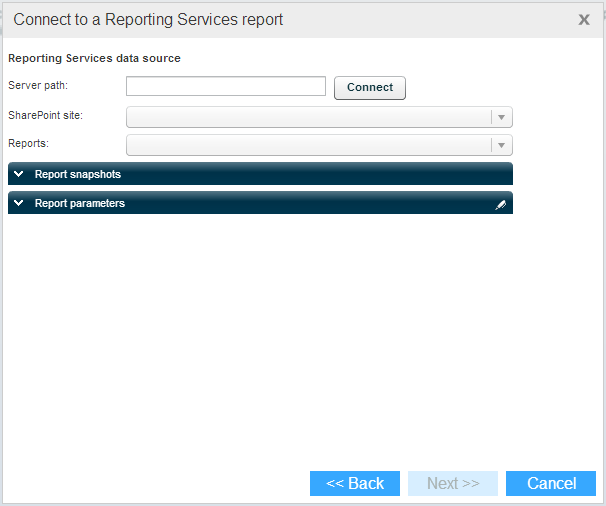This screenshot has height=506, width=606.
Task: Close the dialog with the X icon
Action: 584,19
